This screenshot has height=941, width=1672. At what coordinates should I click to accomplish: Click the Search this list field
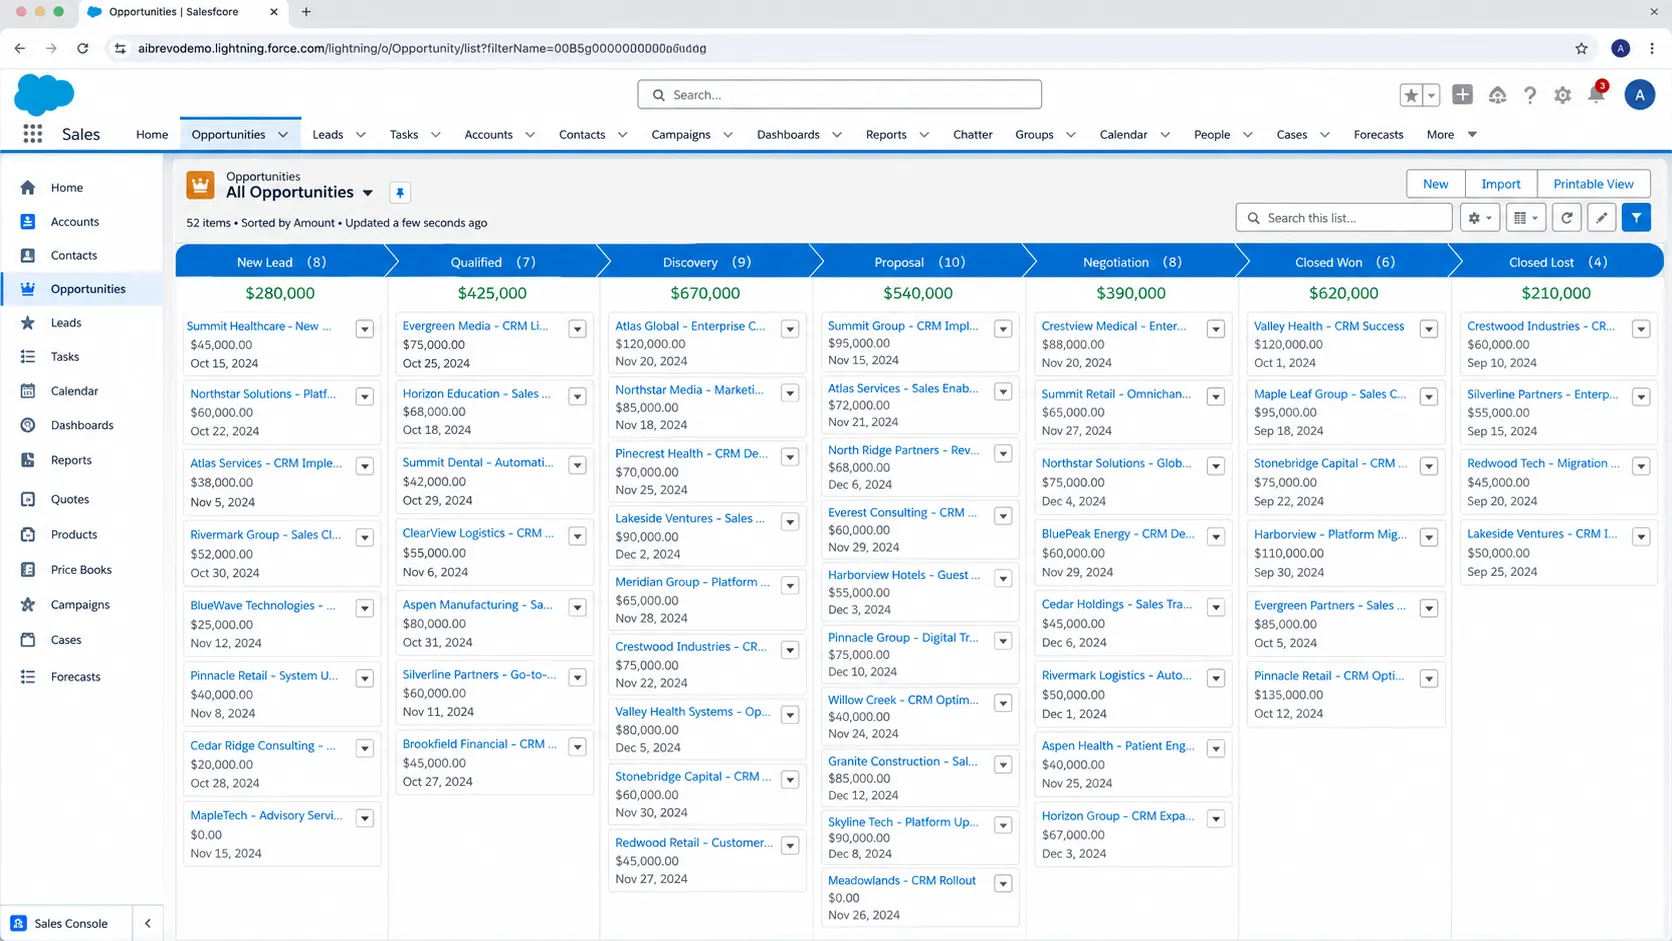[x=1344, y=218]
